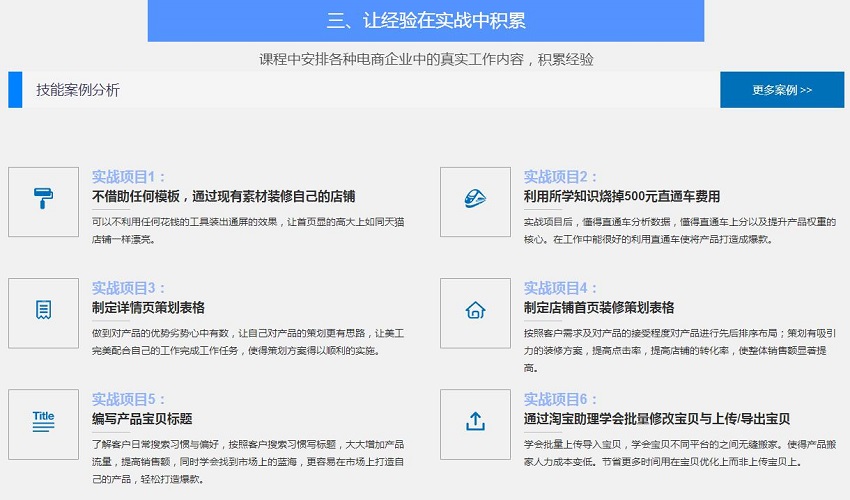
Task: Open title 不借助任何模板，通过现有素材装修自己的店铺
Action: coord(223,196)
